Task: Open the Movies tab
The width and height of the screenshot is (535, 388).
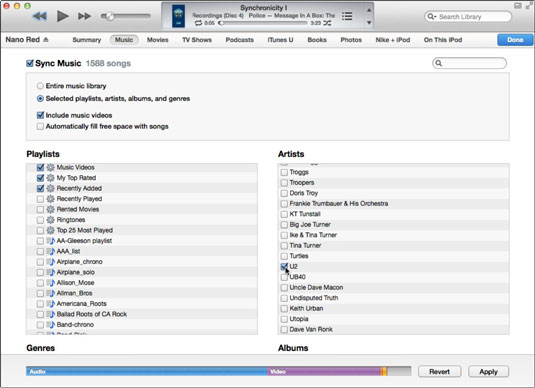Action: point(158,40)
